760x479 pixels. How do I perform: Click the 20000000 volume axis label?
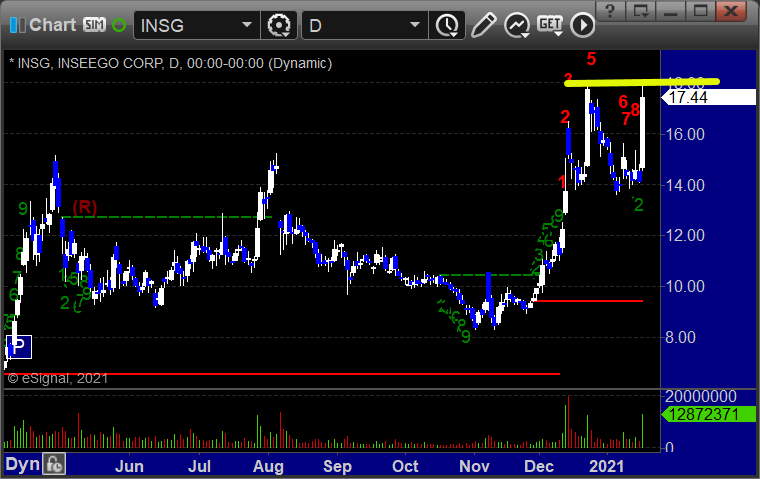click(x=701, y=397)
